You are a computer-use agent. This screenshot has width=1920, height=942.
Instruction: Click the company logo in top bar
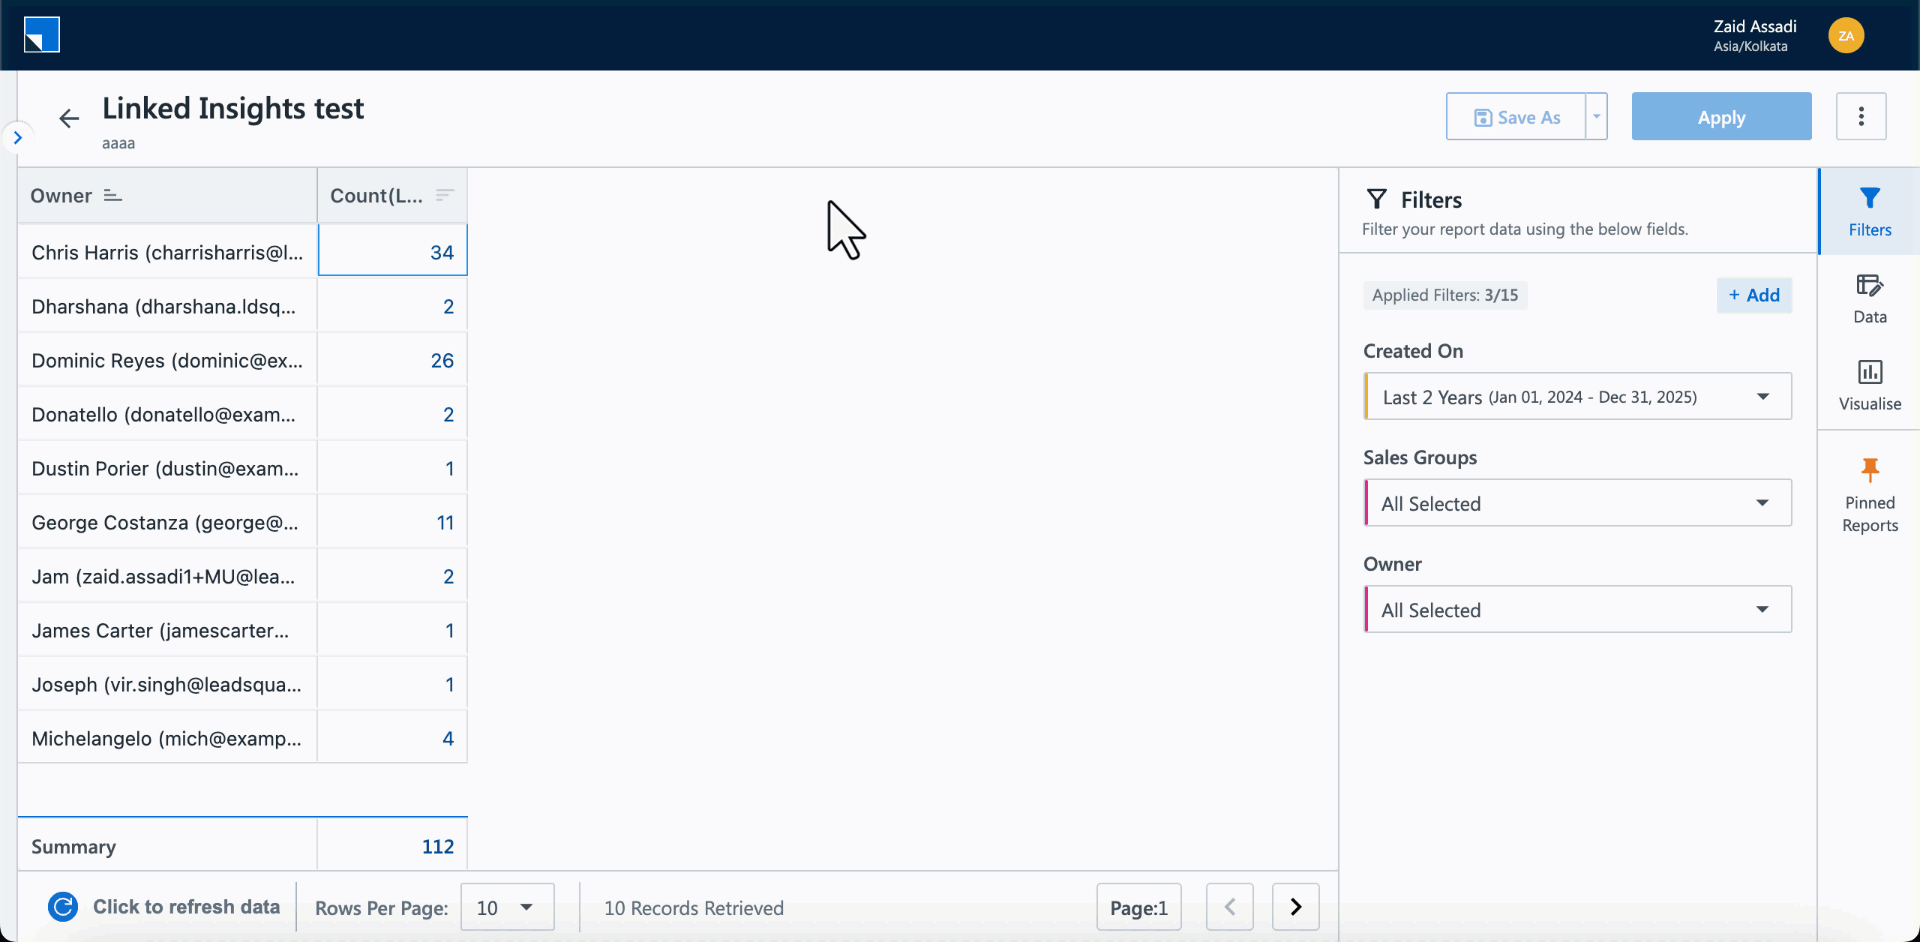point(41,34)
